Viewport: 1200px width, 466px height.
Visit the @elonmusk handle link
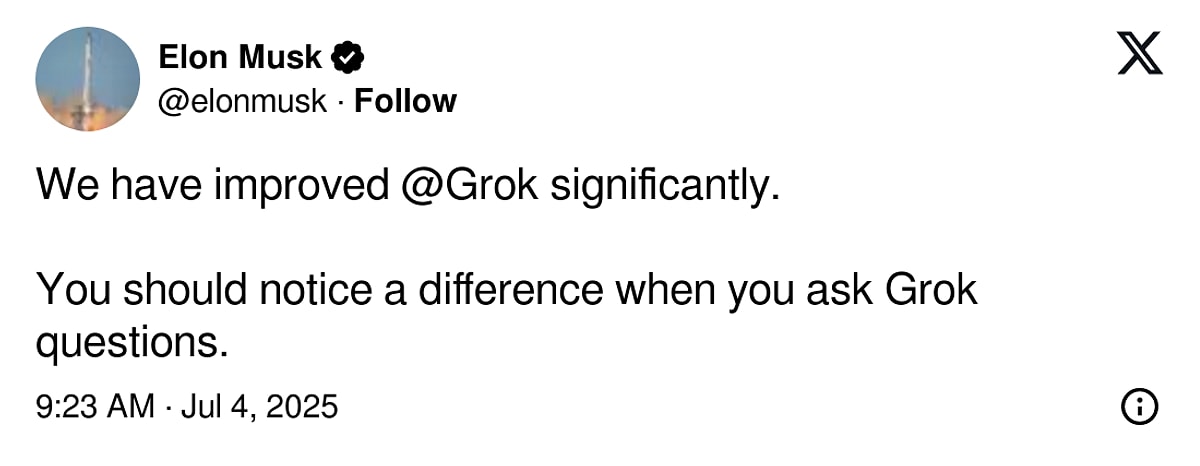[243, 101]
